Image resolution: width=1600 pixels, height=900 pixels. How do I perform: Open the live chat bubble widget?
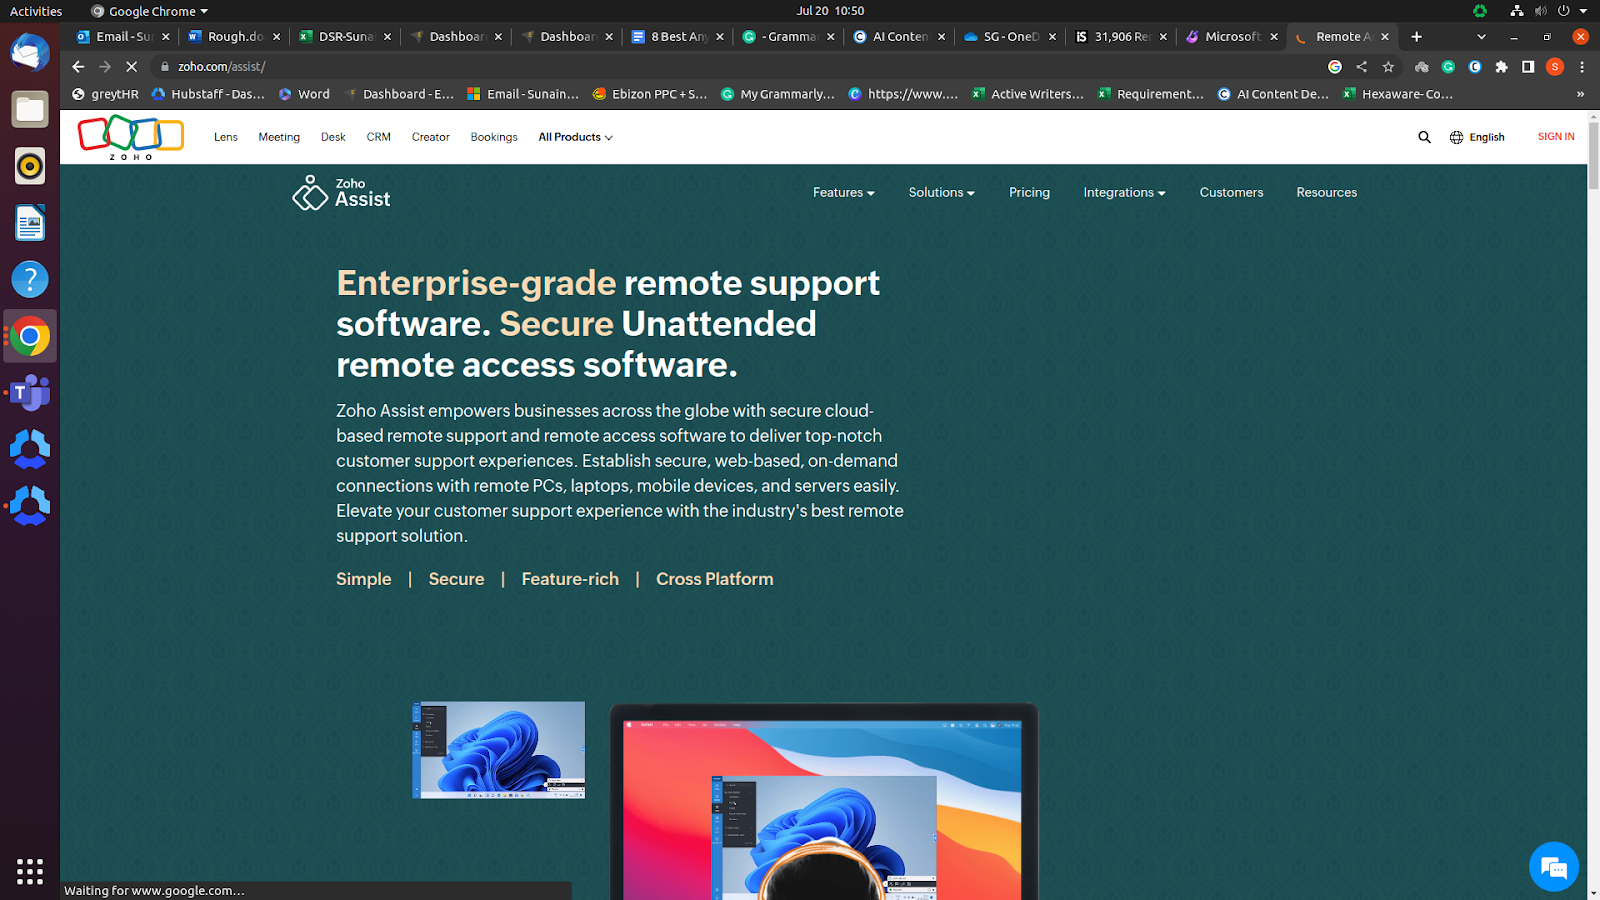pos(1553,867)
